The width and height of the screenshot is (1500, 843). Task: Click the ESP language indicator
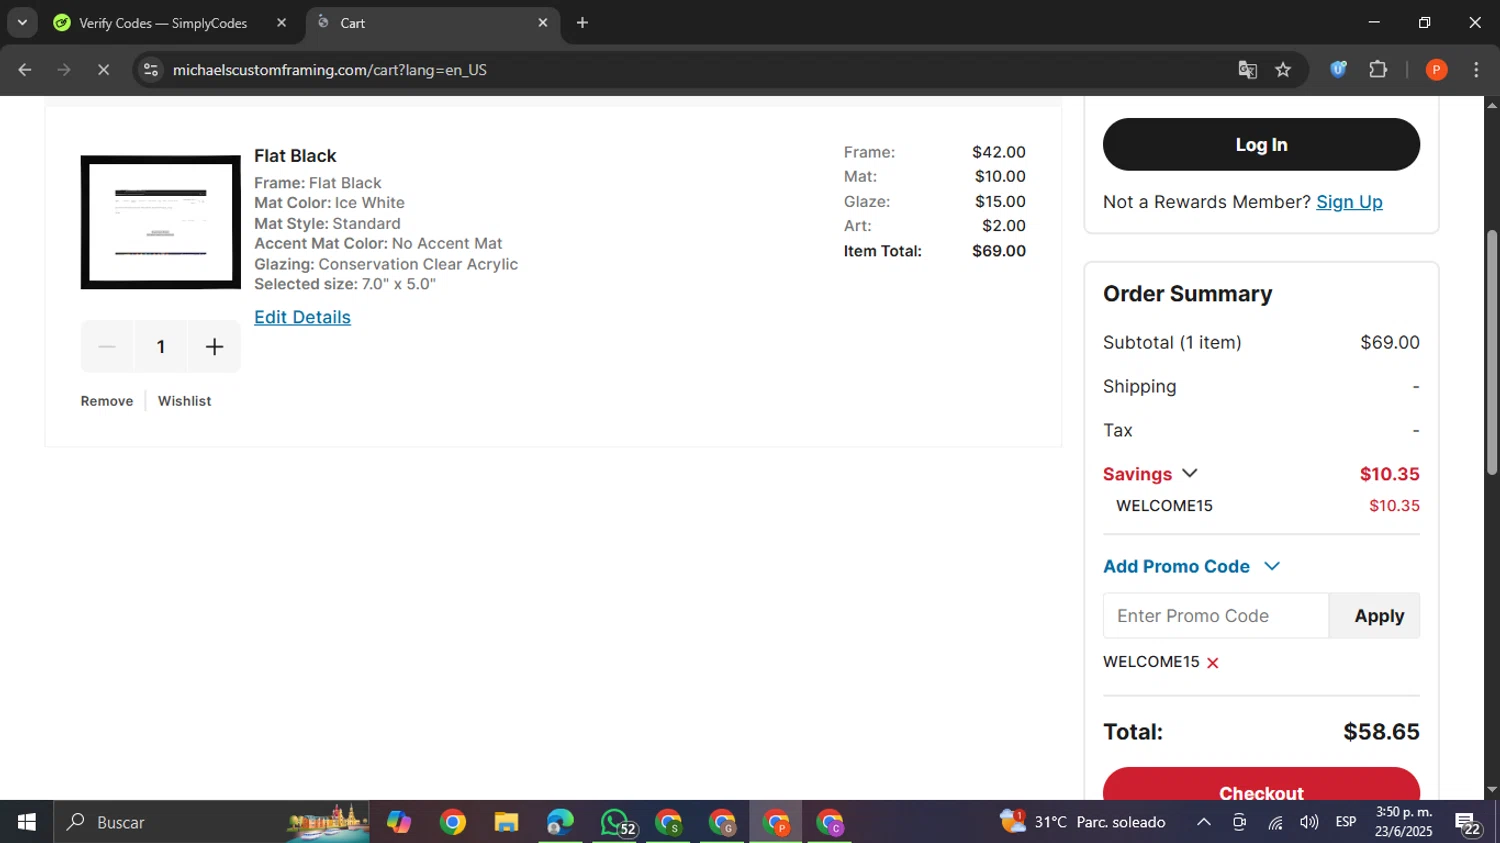pos(1346,822)
